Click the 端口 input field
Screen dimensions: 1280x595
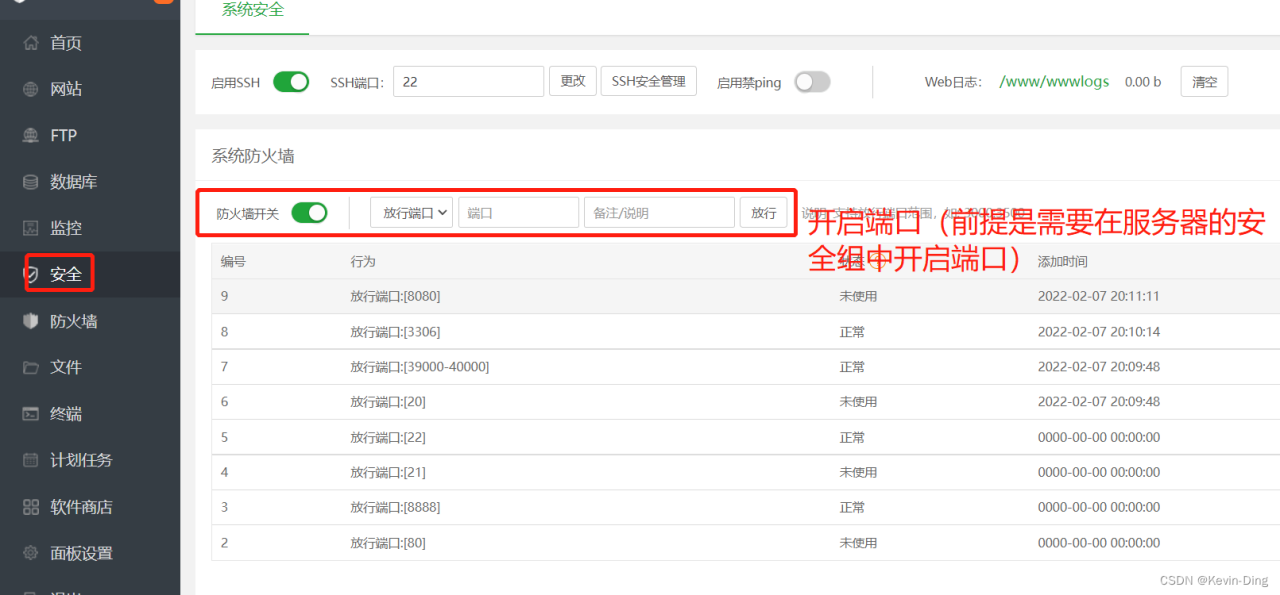click(518, 213)
